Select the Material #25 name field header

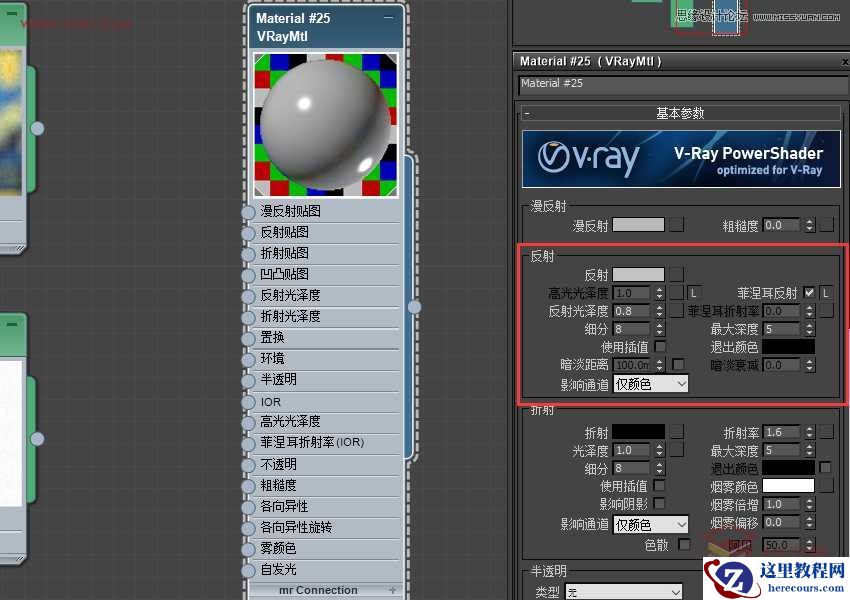click(600, 83)
